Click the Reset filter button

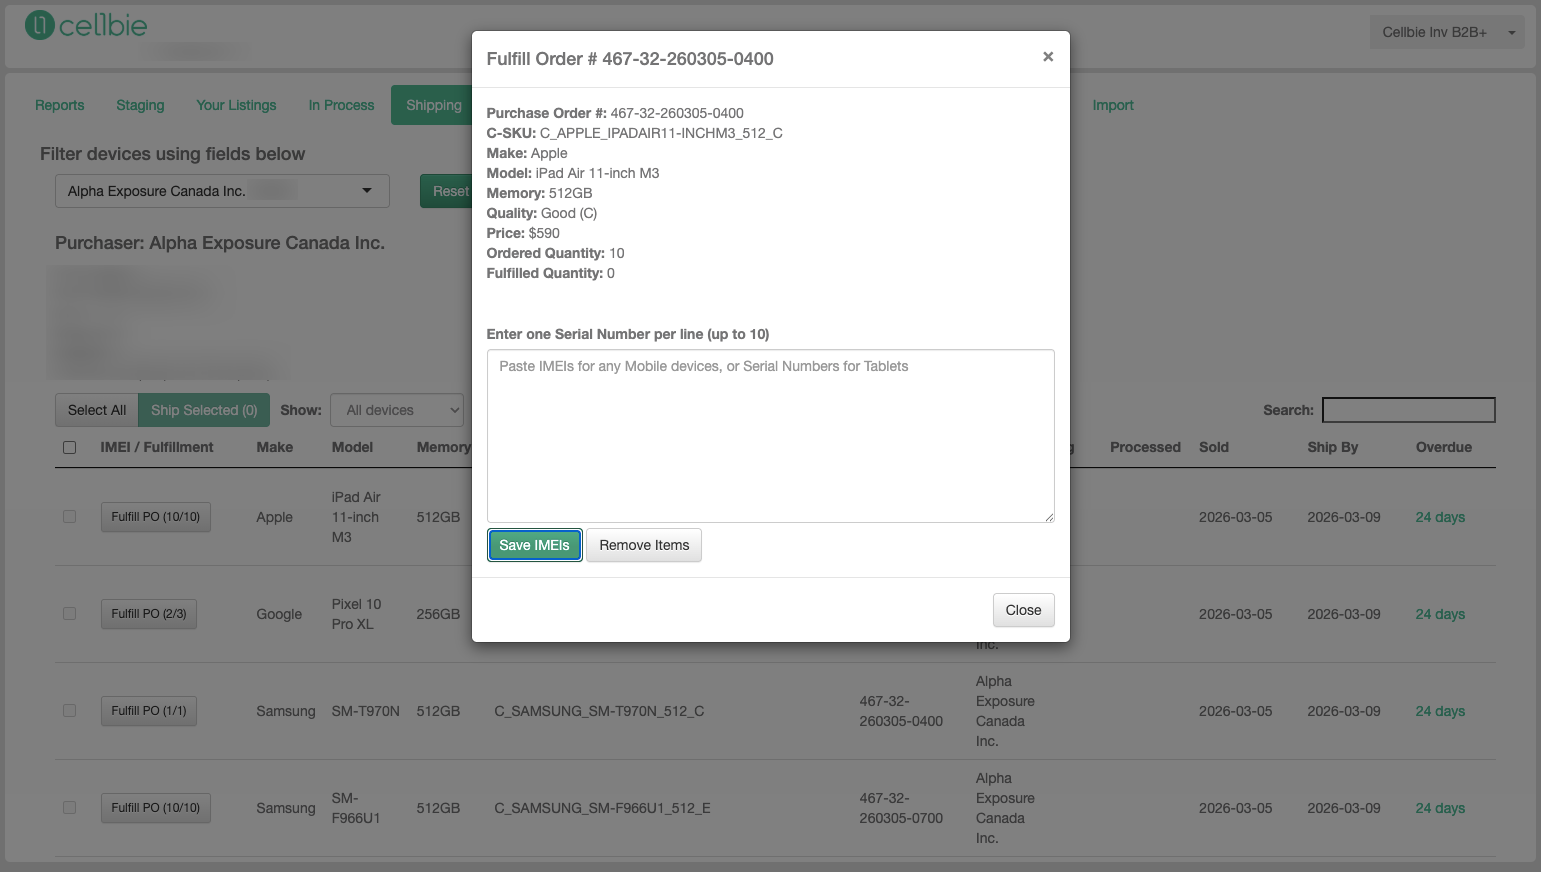pyautogui.click(x=448, y=191)
